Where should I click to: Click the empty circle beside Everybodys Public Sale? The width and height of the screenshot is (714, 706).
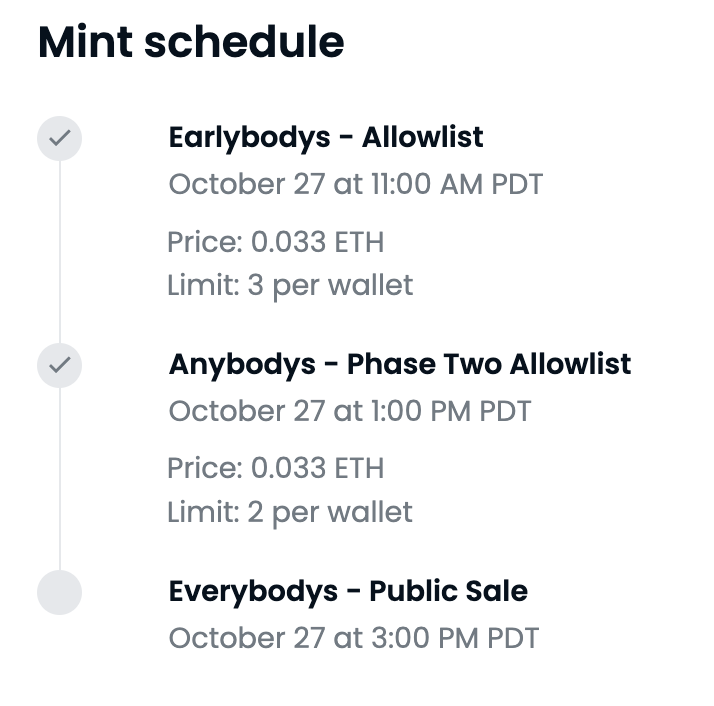59,593
